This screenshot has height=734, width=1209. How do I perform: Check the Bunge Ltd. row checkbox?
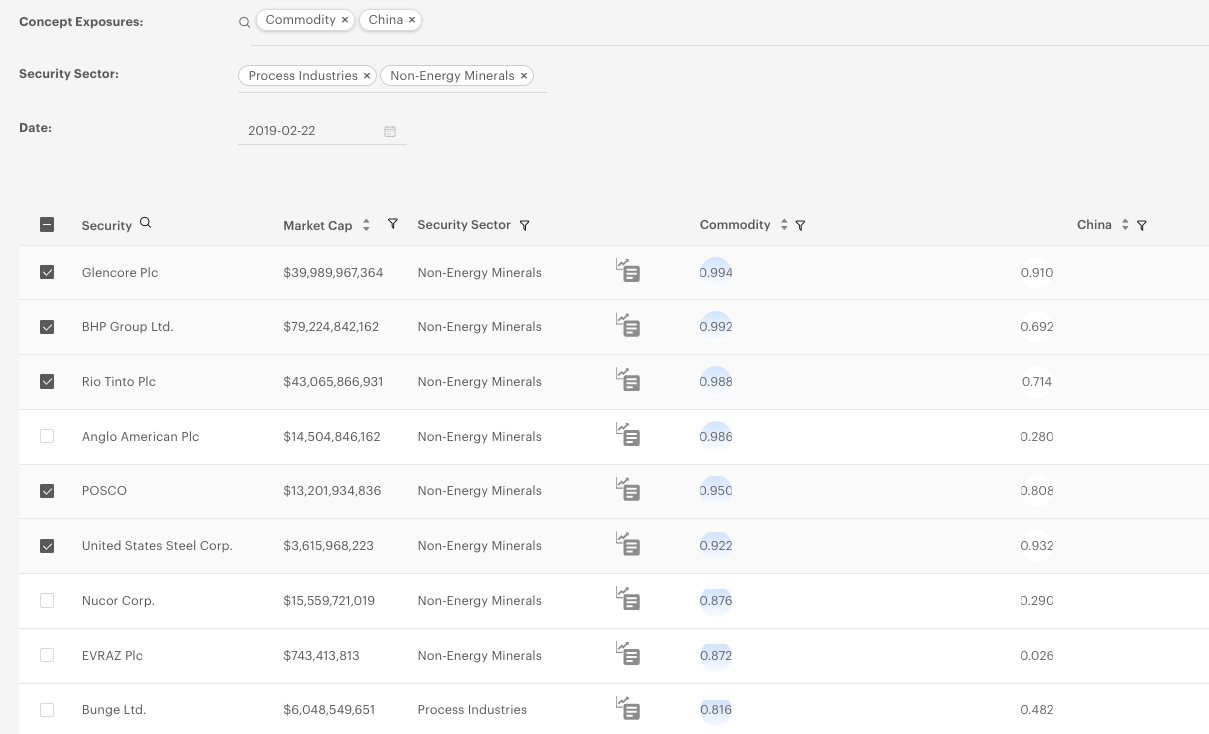(47, 710)
